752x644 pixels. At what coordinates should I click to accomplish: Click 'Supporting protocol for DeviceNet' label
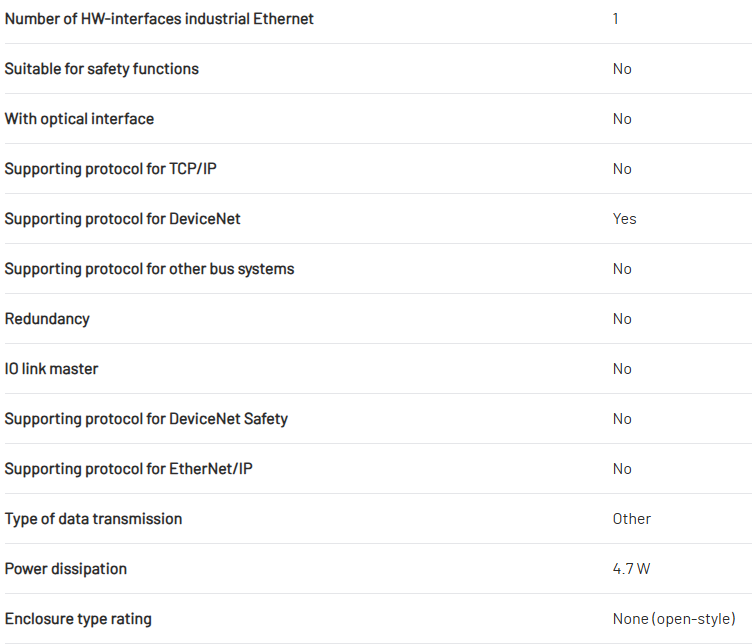point(123,219)
